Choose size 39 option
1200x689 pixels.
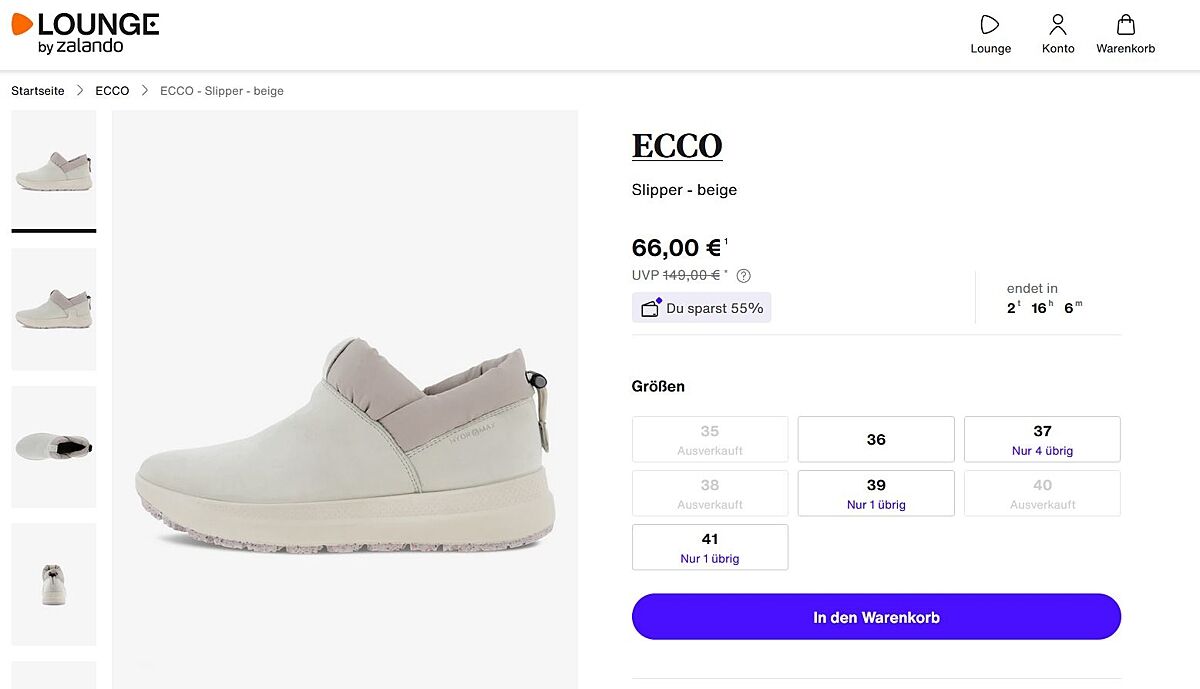[876, 493]
